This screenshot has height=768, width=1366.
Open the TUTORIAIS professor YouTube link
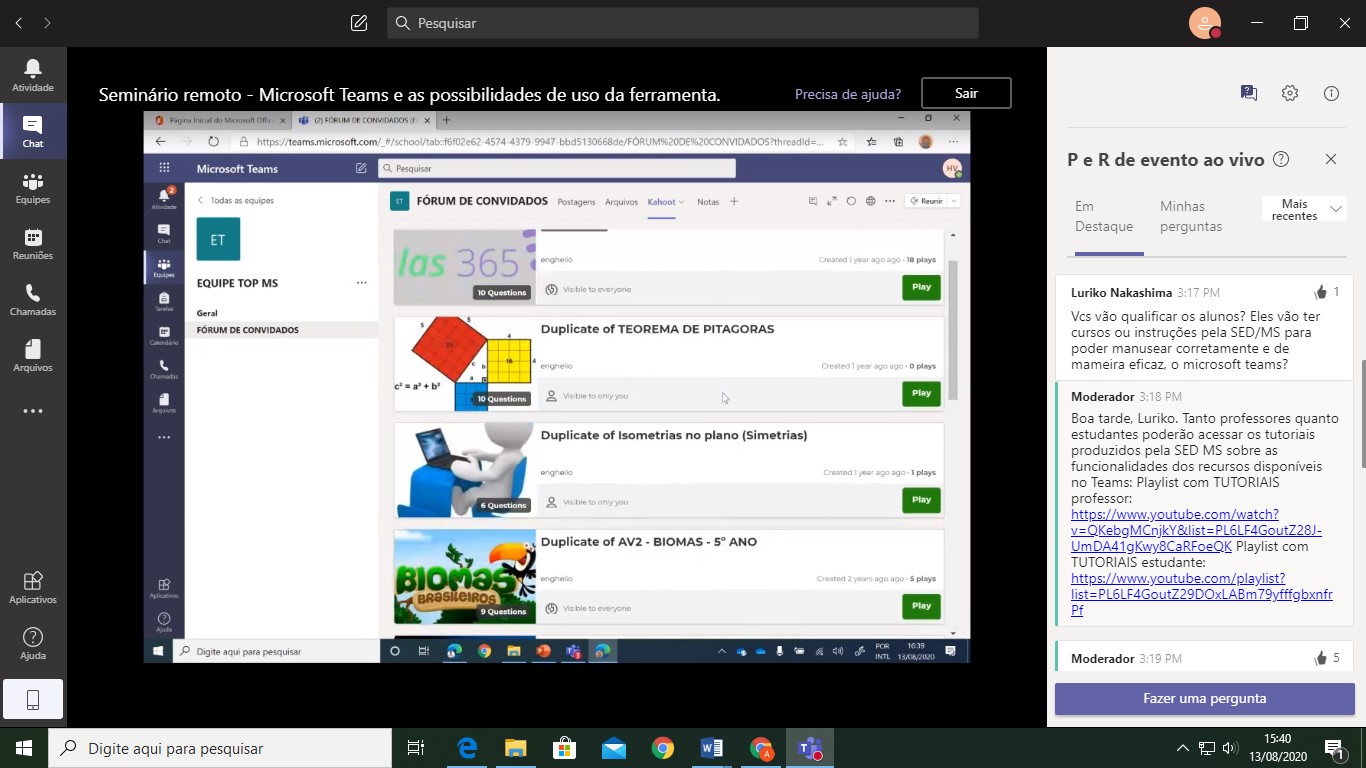(x=1196, y=530)
